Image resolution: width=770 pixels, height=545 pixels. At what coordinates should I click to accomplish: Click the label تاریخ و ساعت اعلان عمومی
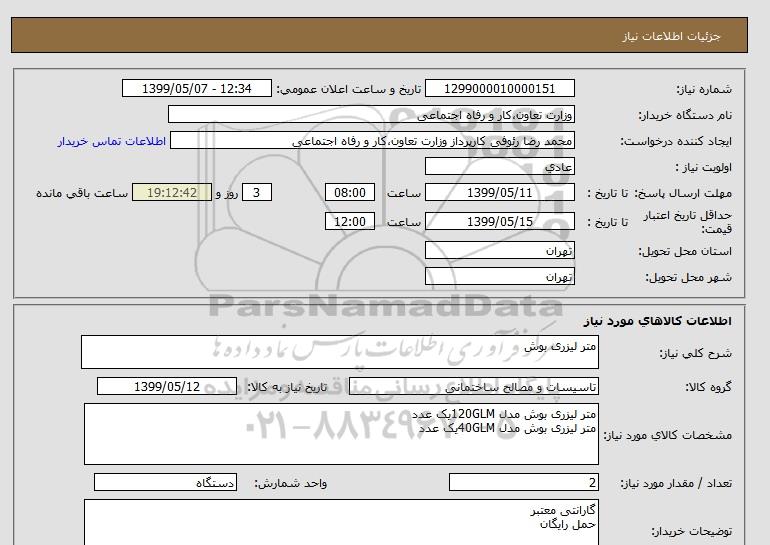[x=349, y=89]
